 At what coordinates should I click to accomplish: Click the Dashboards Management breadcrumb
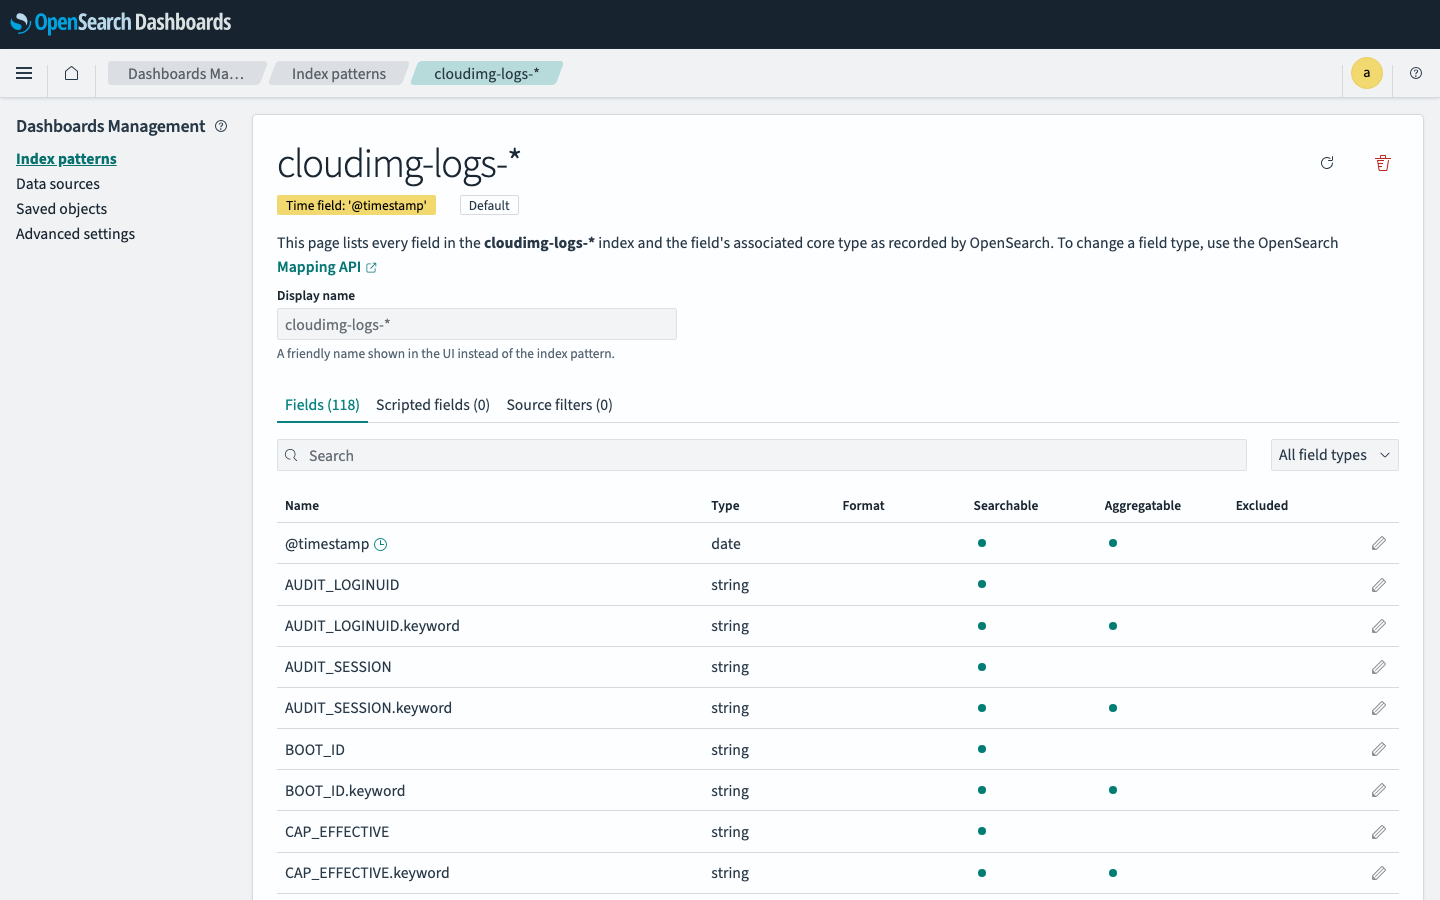pos(186,73)
